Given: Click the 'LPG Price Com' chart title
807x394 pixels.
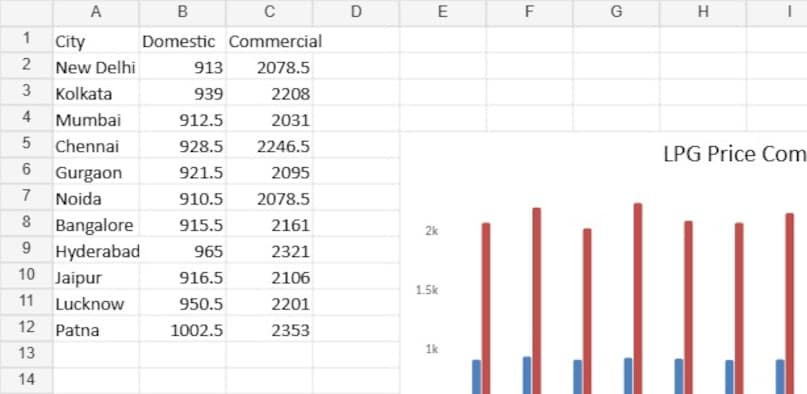Looking at the screenshot, I should coord(735,154).
